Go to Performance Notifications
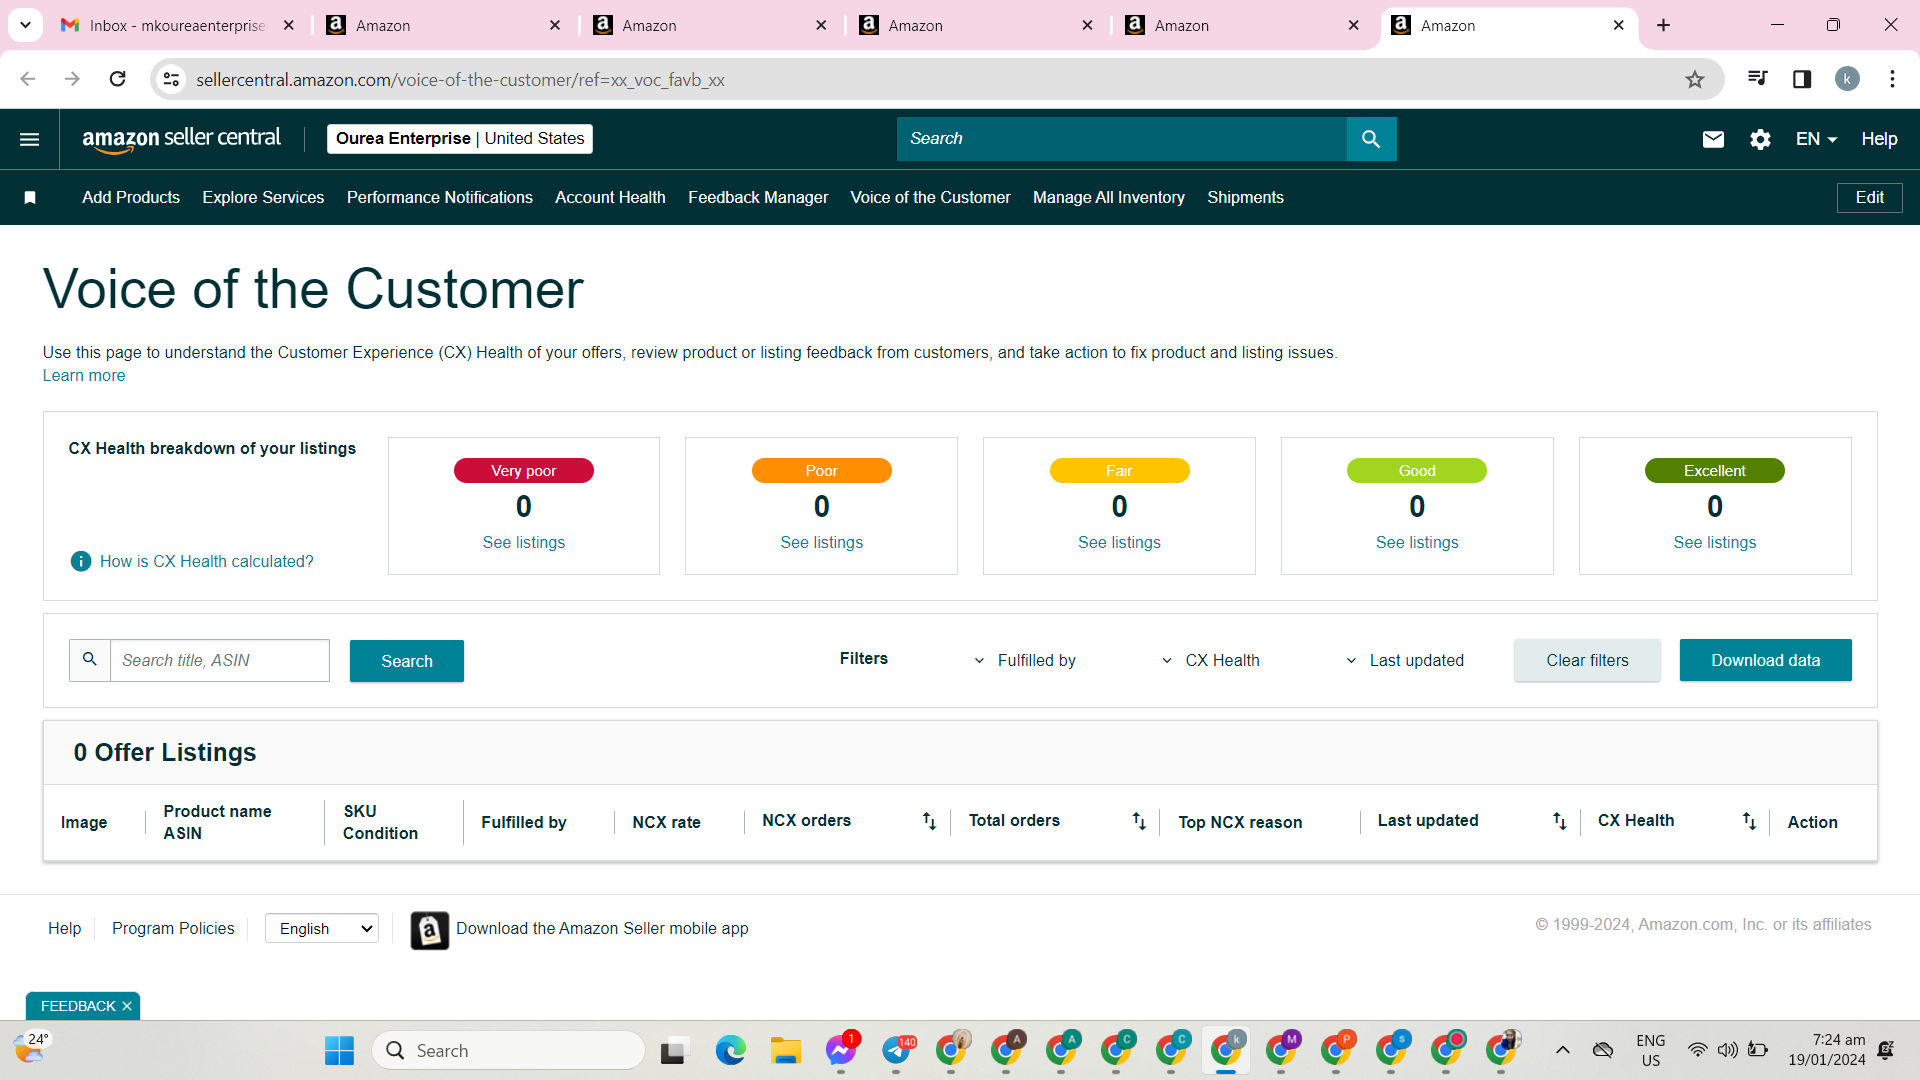 coord(440,198)
